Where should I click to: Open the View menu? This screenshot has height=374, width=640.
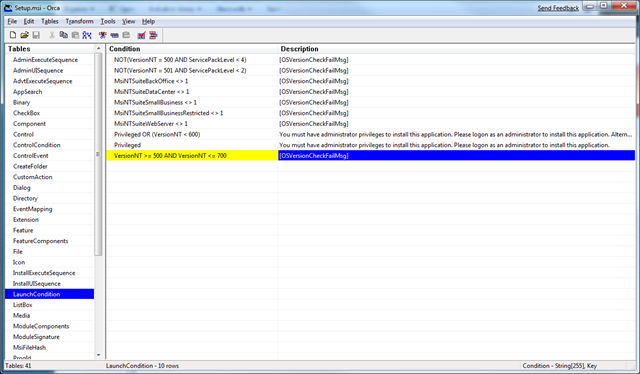point(129,21)
